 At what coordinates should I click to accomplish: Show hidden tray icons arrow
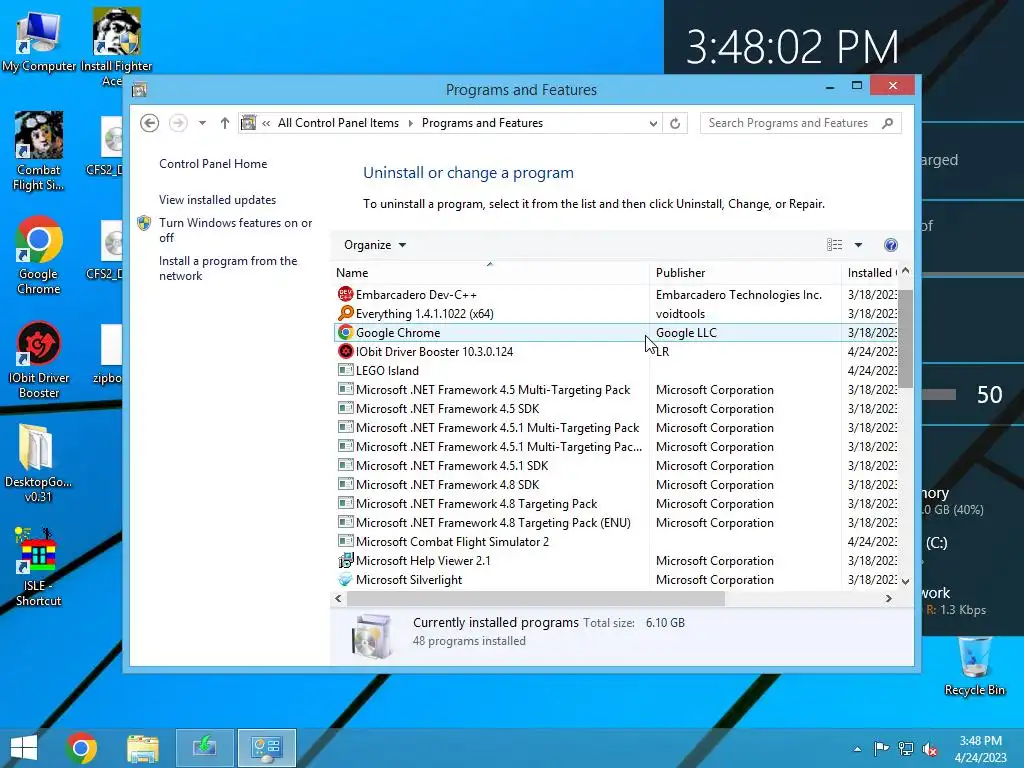(x=857, y=749)
